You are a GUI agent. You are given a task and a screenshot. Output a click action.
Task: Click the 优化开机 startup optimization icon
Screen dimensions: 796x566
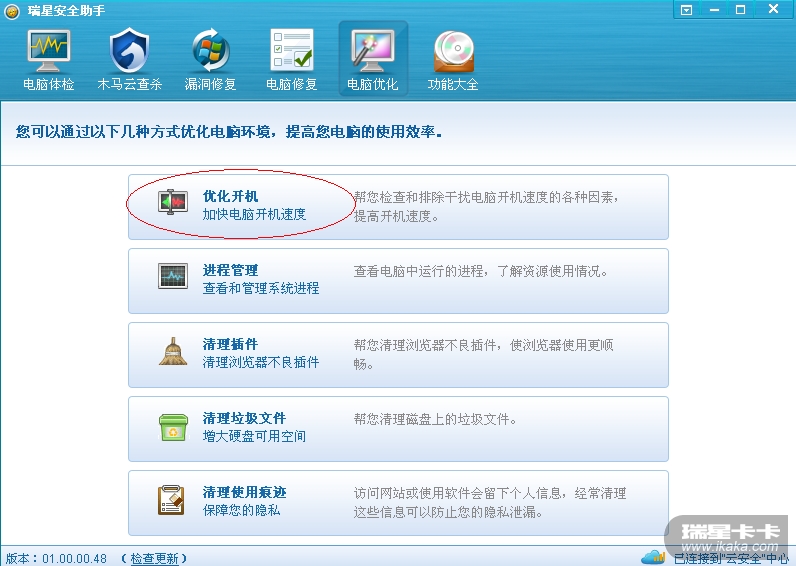coord(173,202)
